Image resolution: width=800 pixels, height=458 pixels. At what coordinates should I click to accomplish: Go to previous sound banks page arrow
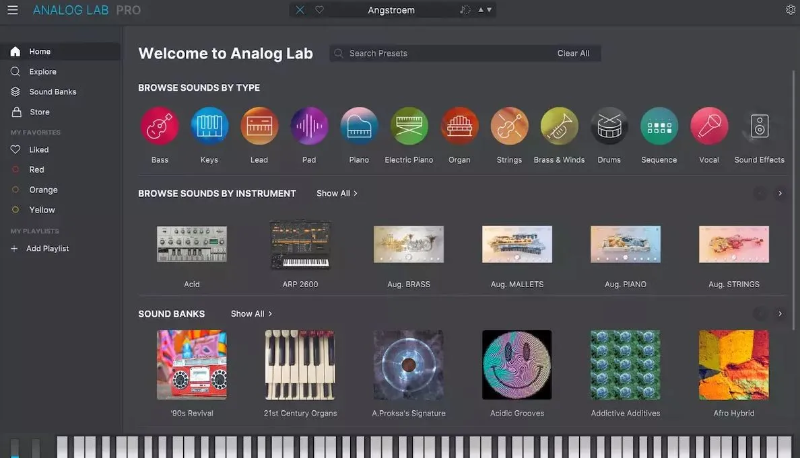[760, 314]
